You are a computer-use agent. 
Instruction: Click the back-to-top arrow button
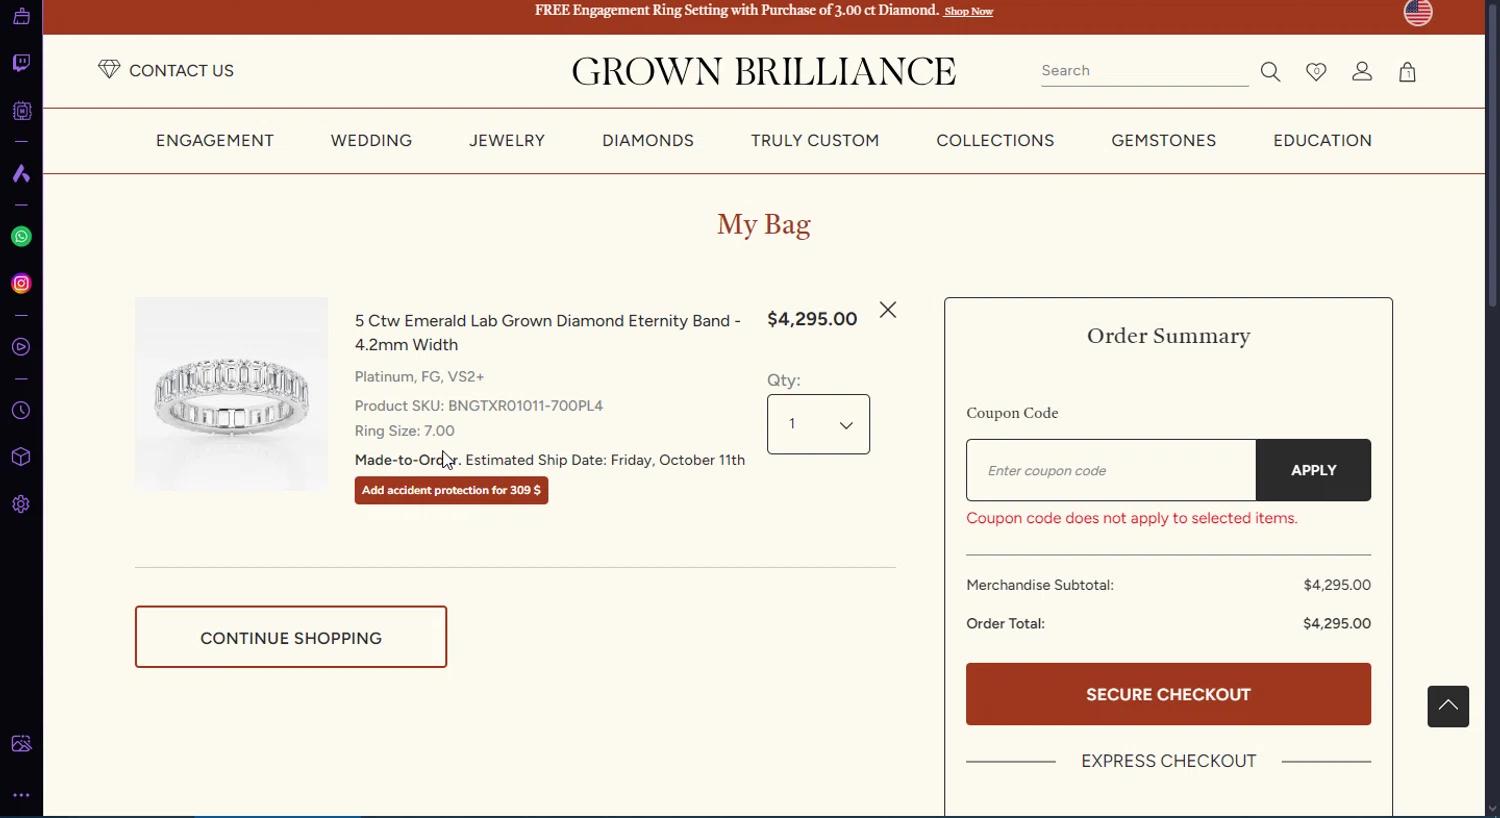[x=1448, y=706]
